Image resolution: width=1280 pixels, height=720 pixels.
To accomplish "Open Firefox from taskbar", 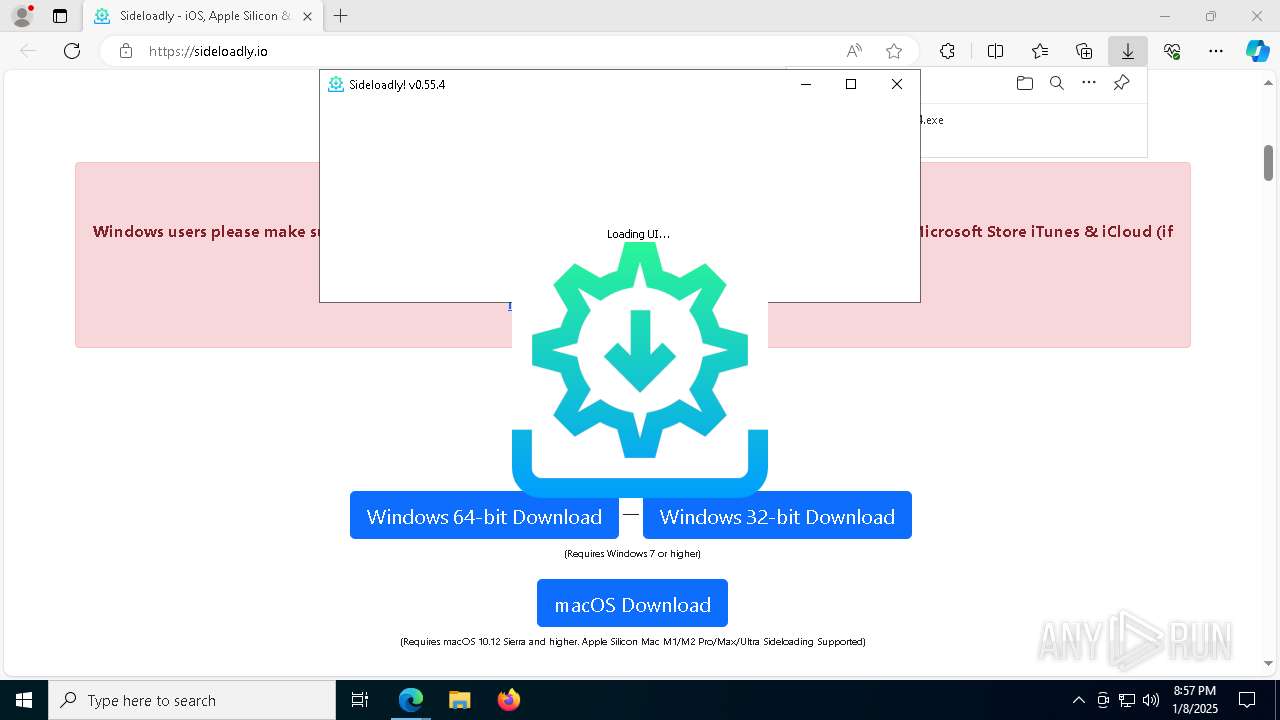I will pos(508,700).
